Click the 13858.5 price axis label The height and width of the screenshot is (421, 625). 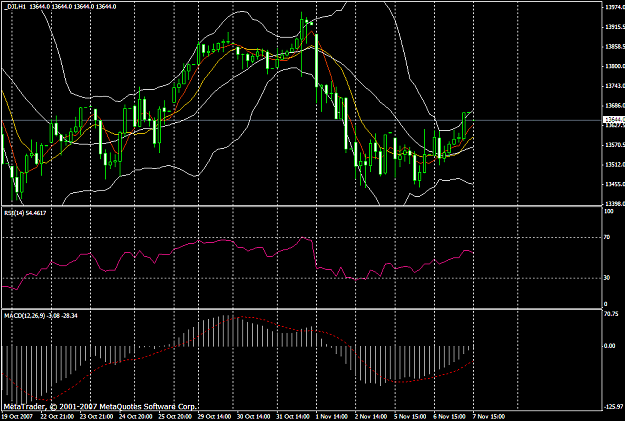615,47
